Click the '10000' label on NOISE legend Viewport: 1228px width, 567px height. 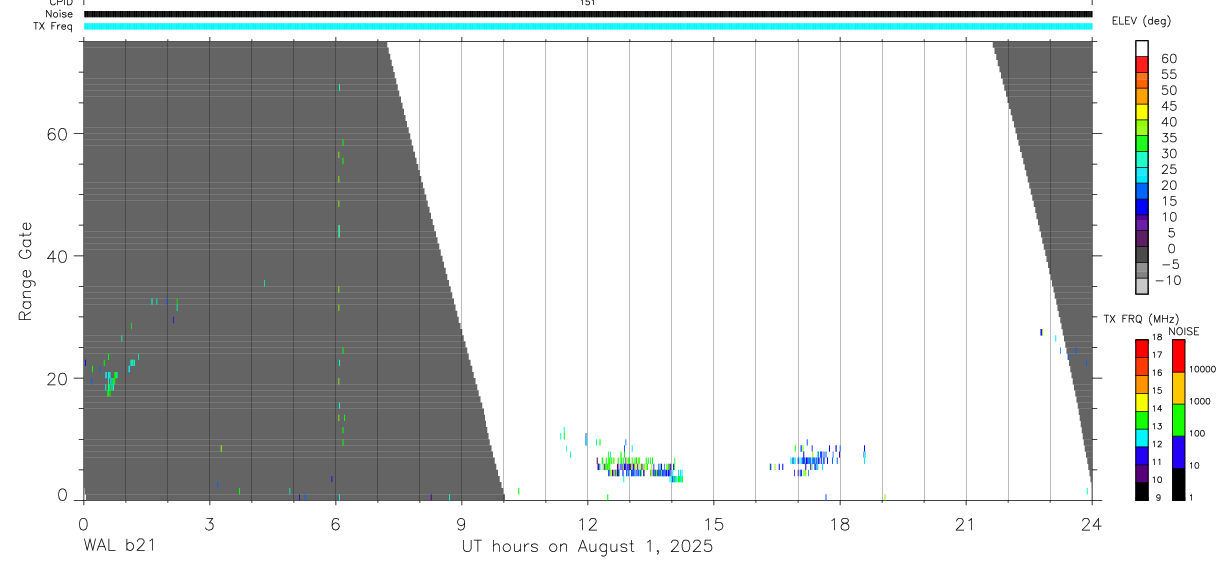(x=1202, y=370)
